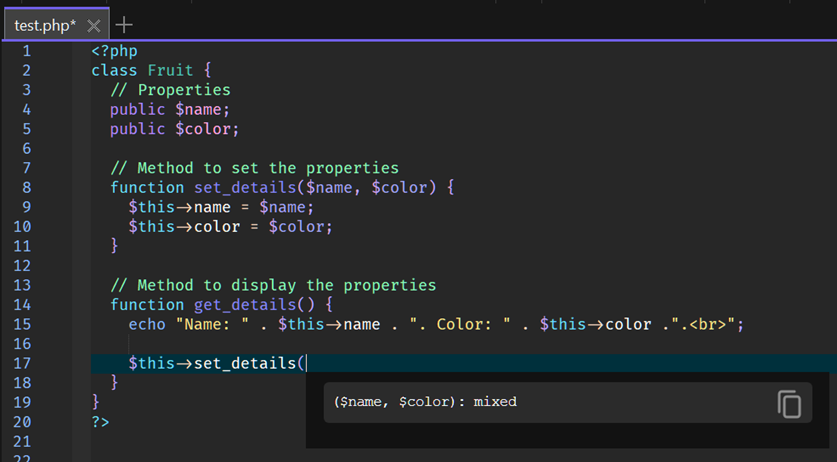Click line number 14 in the gutter
The width and height of the screenshot is (837, 462).
(22, 305)
